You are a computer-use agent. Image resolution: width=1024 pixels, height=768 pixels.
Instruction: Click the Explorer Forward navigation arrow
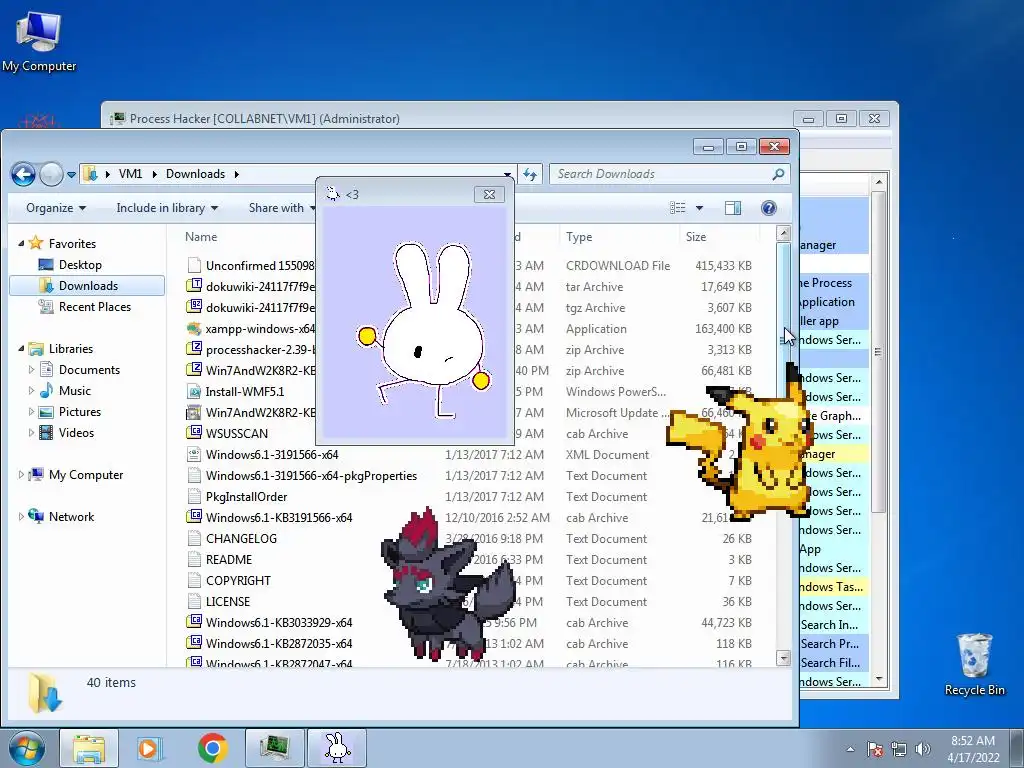[52, 174]
